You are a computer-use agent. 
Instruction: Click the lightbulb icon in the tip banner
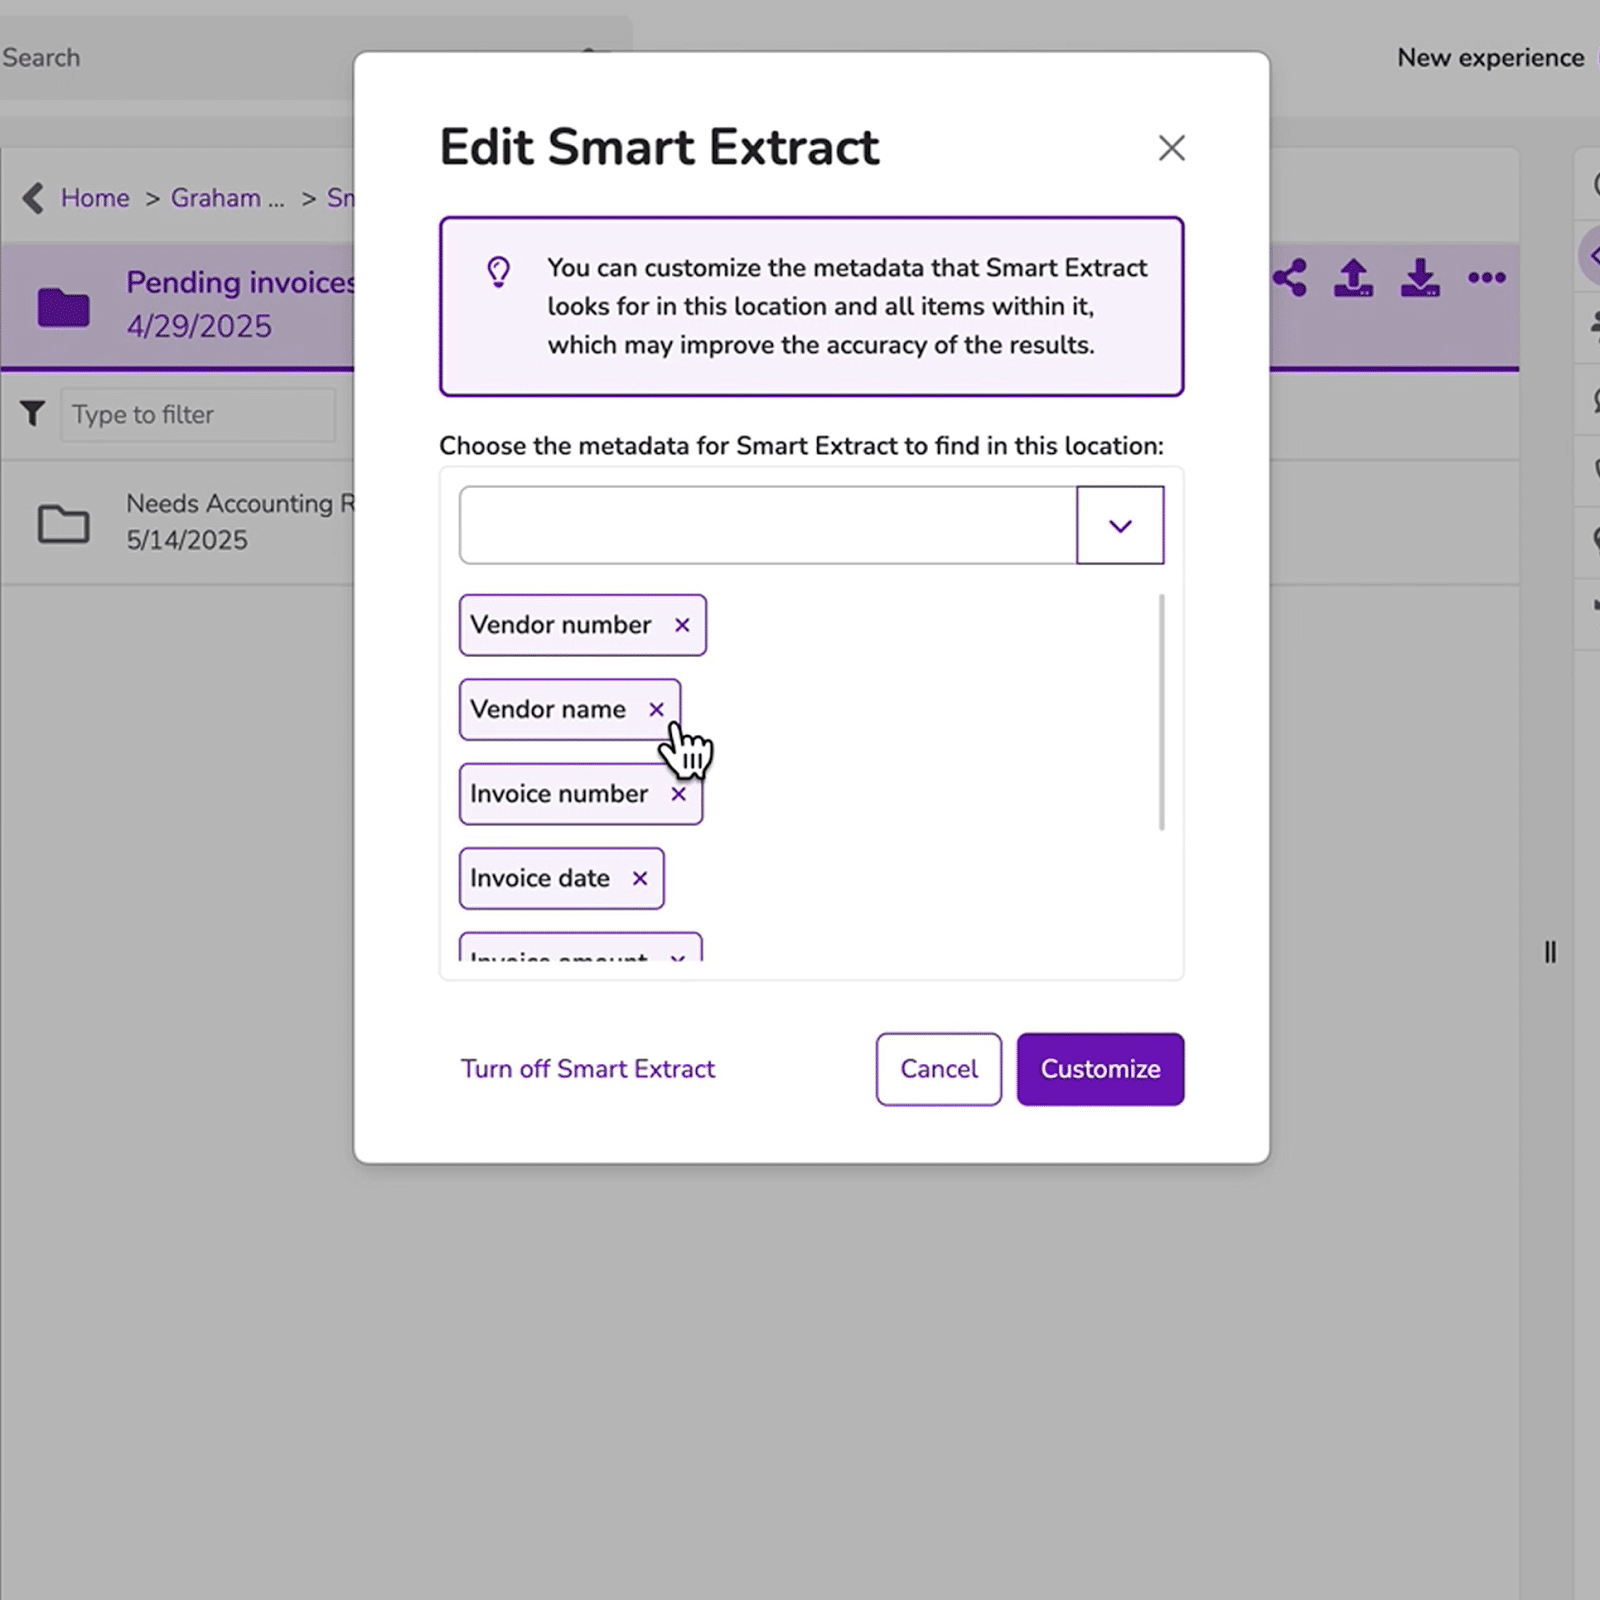[499, 272]
